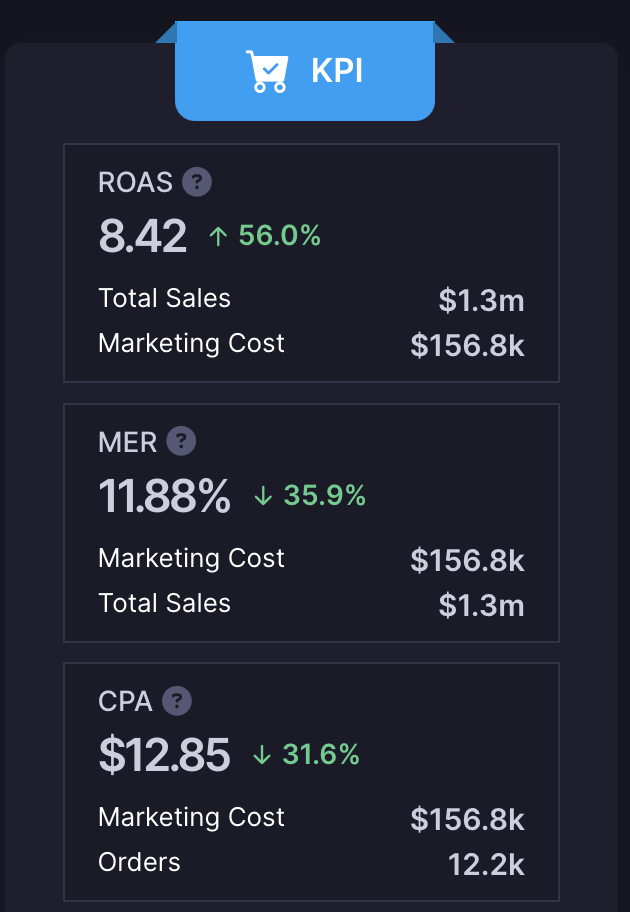This screenshot has width=630, height=912.
Task: Click the up arrow beside 56.0%
Action: click(218, 236)
